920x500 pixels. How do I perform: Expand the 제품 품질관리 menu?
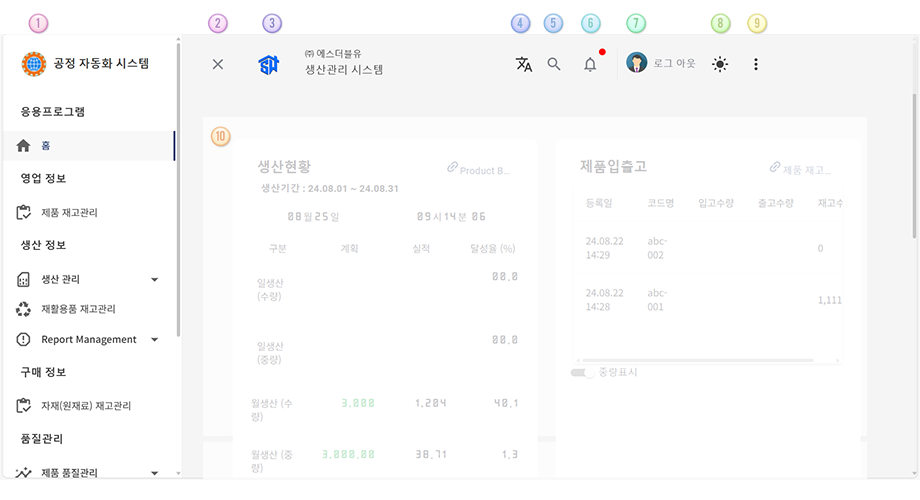click(154, 473)
